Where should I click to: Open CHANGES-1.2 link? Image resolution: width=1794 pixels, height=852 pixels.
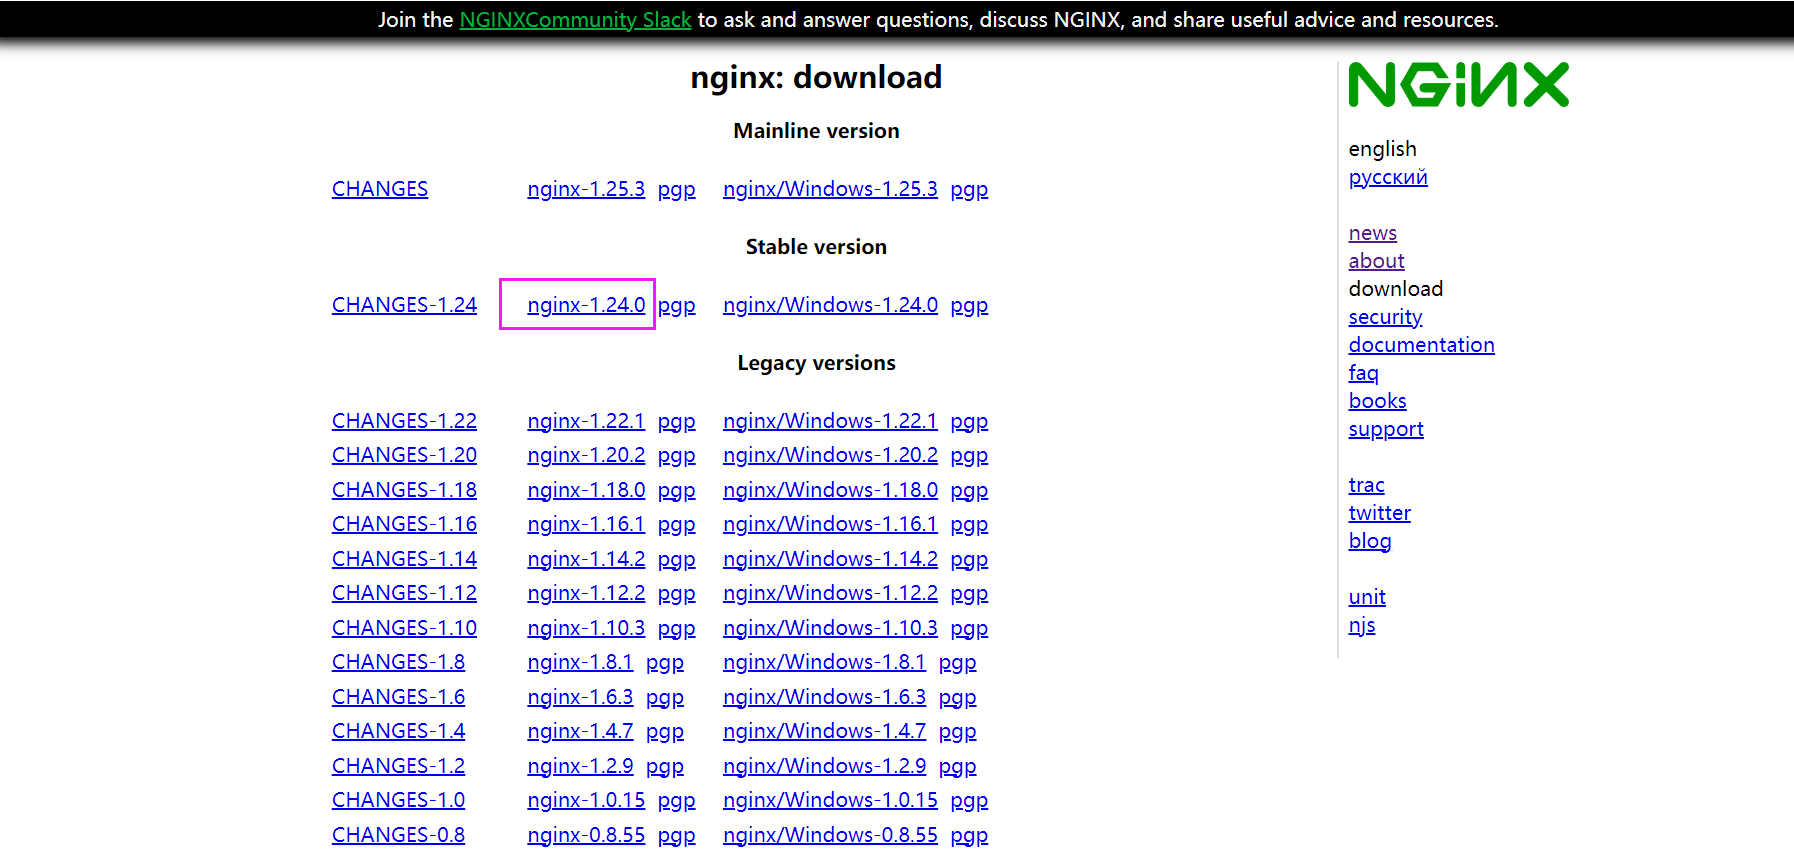tap(398, 766)
